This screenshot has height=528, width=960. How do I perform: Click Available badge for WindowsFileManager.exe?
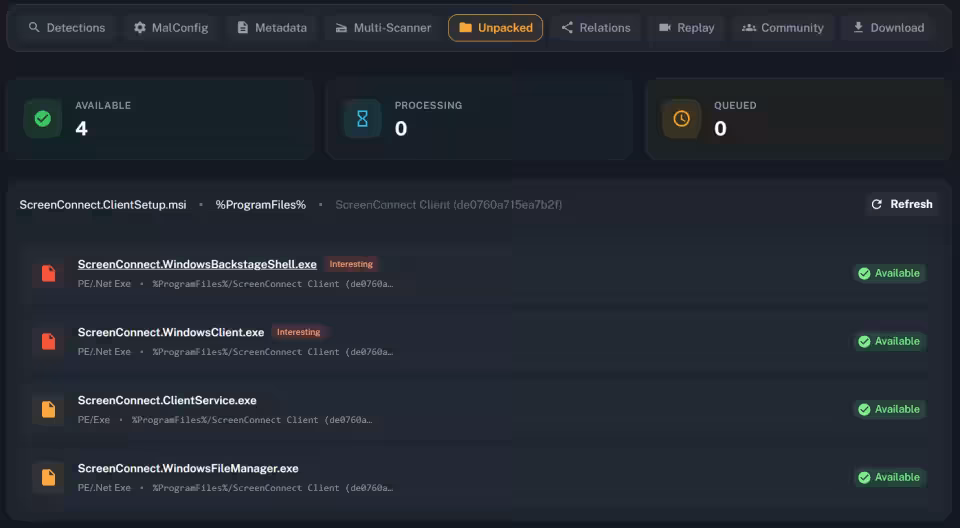pyautogui.click(x=889, y=477)
